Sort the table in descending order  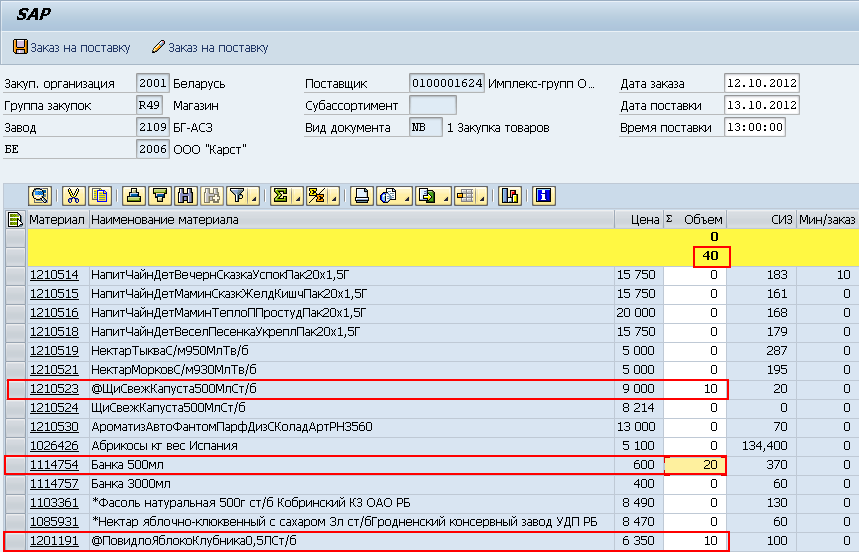(160, 196)
